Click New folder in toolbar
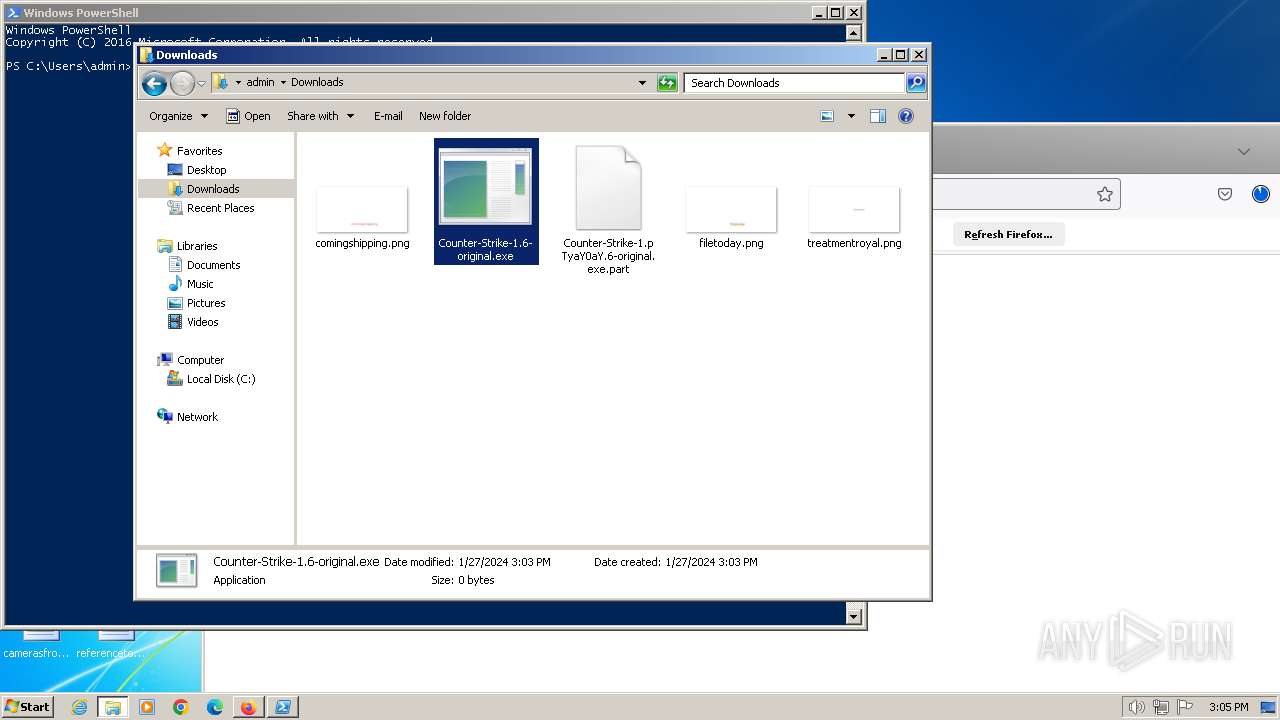The image size is (1280, 720). point(445,116)
